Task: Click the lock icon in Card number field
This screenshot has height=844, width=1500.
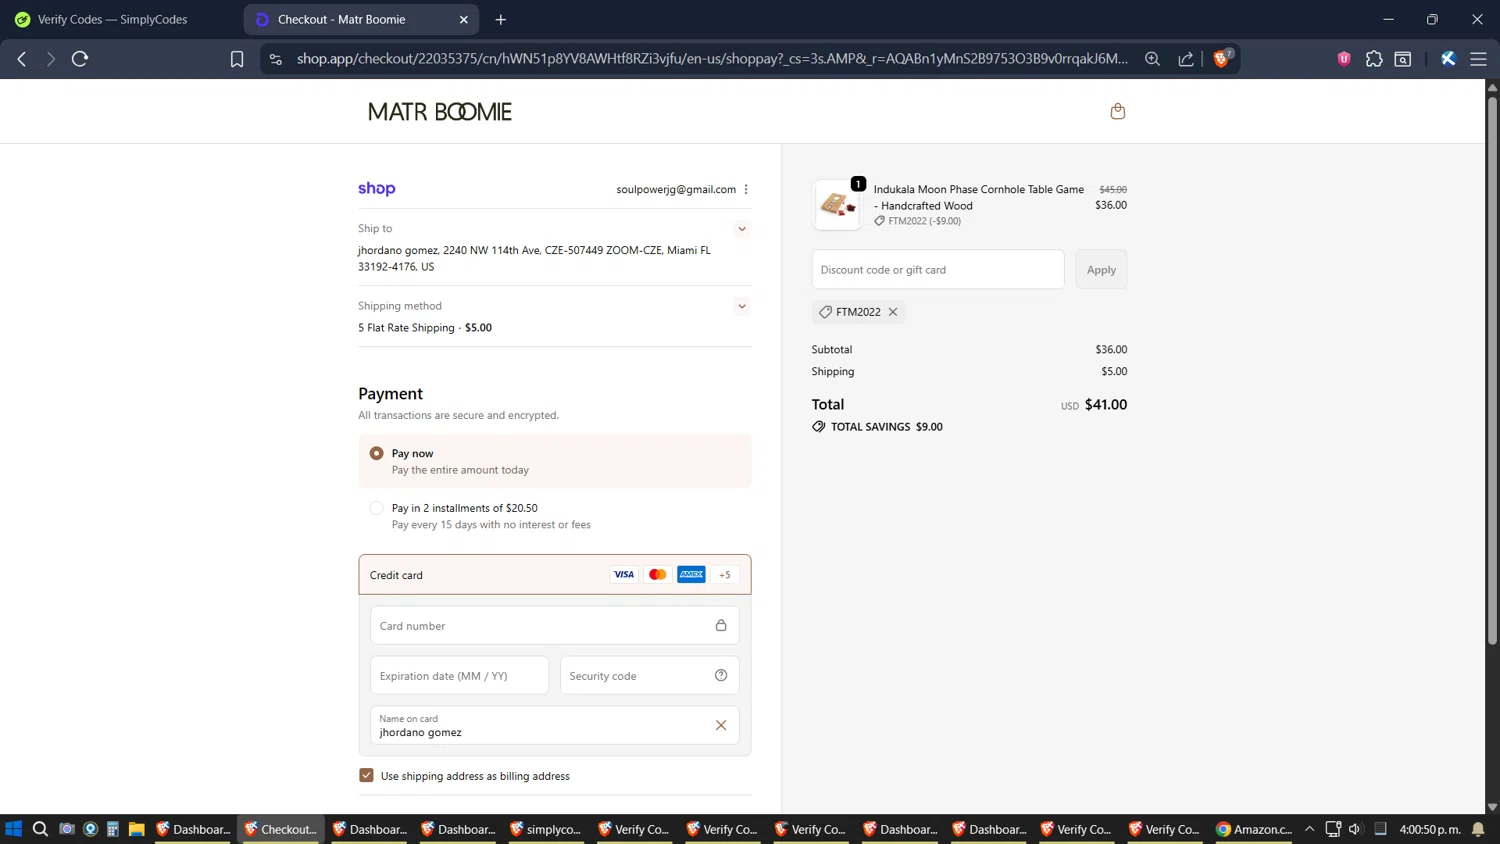Action: tap(721, 625)
